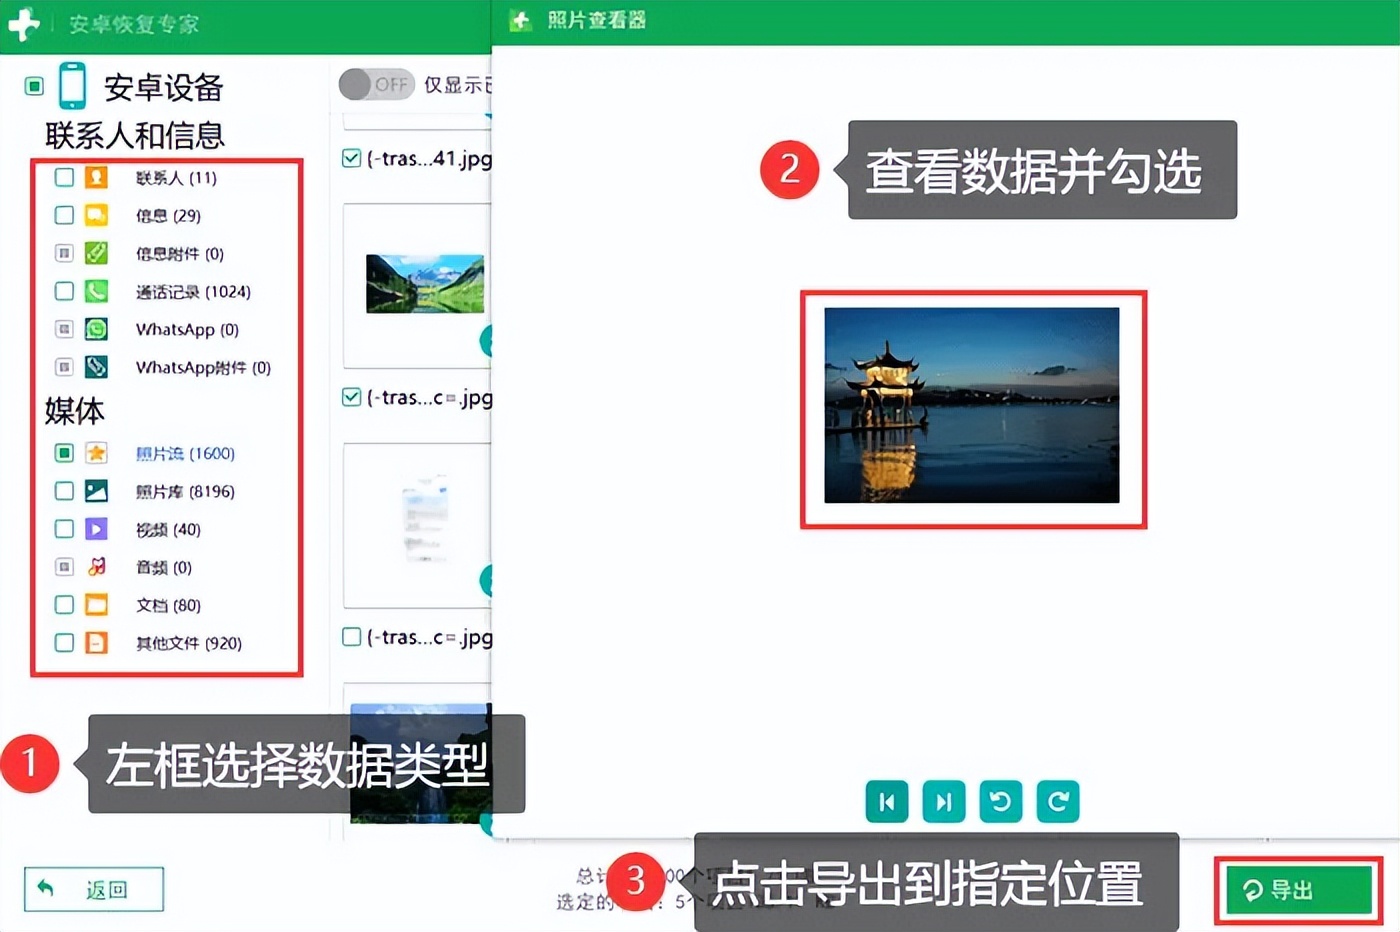Select the 音频 audio icon
Image resolution: width=1400 pixels, height=932 pixels.
click(x=95, y=567)
